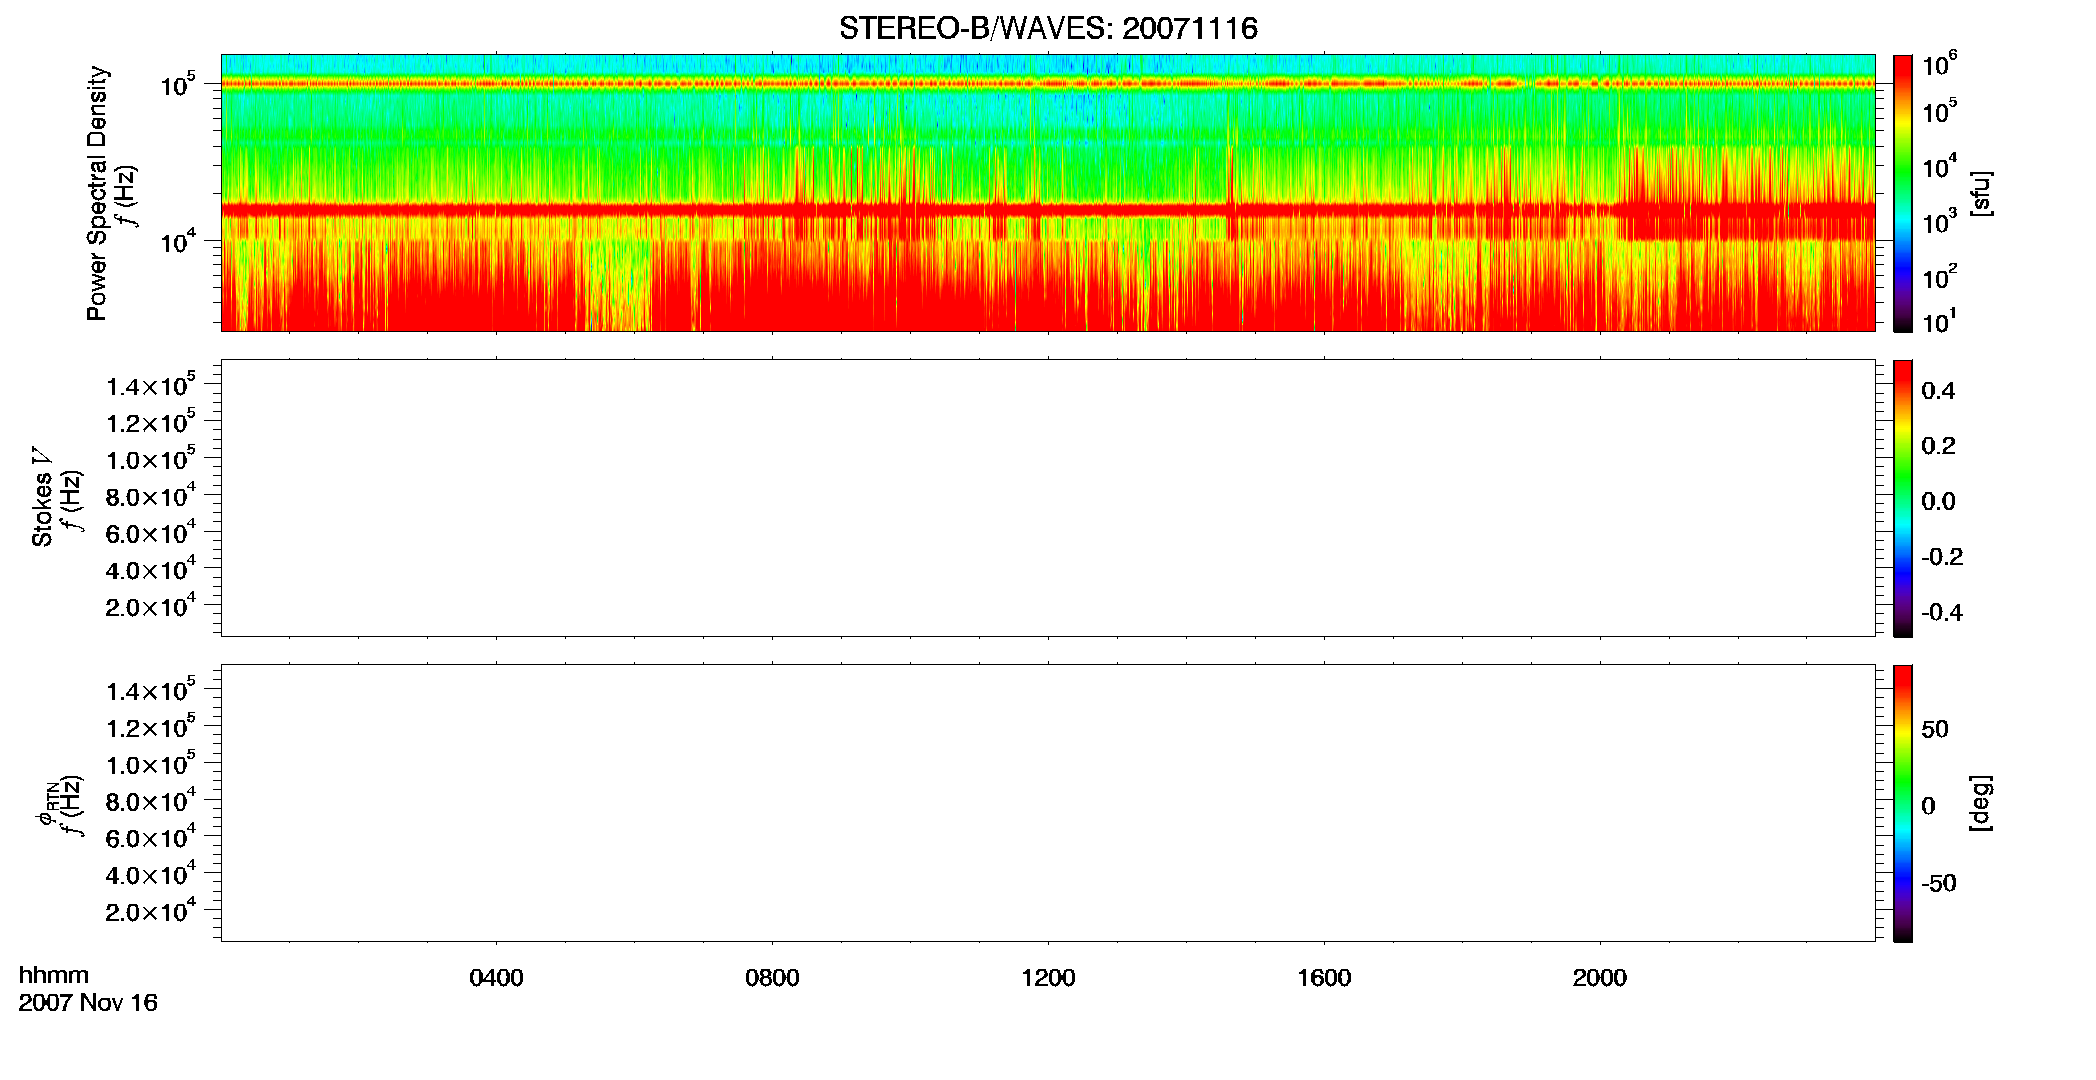Click the 10^6 tick on sfu colorbar

pos(1940,65)
